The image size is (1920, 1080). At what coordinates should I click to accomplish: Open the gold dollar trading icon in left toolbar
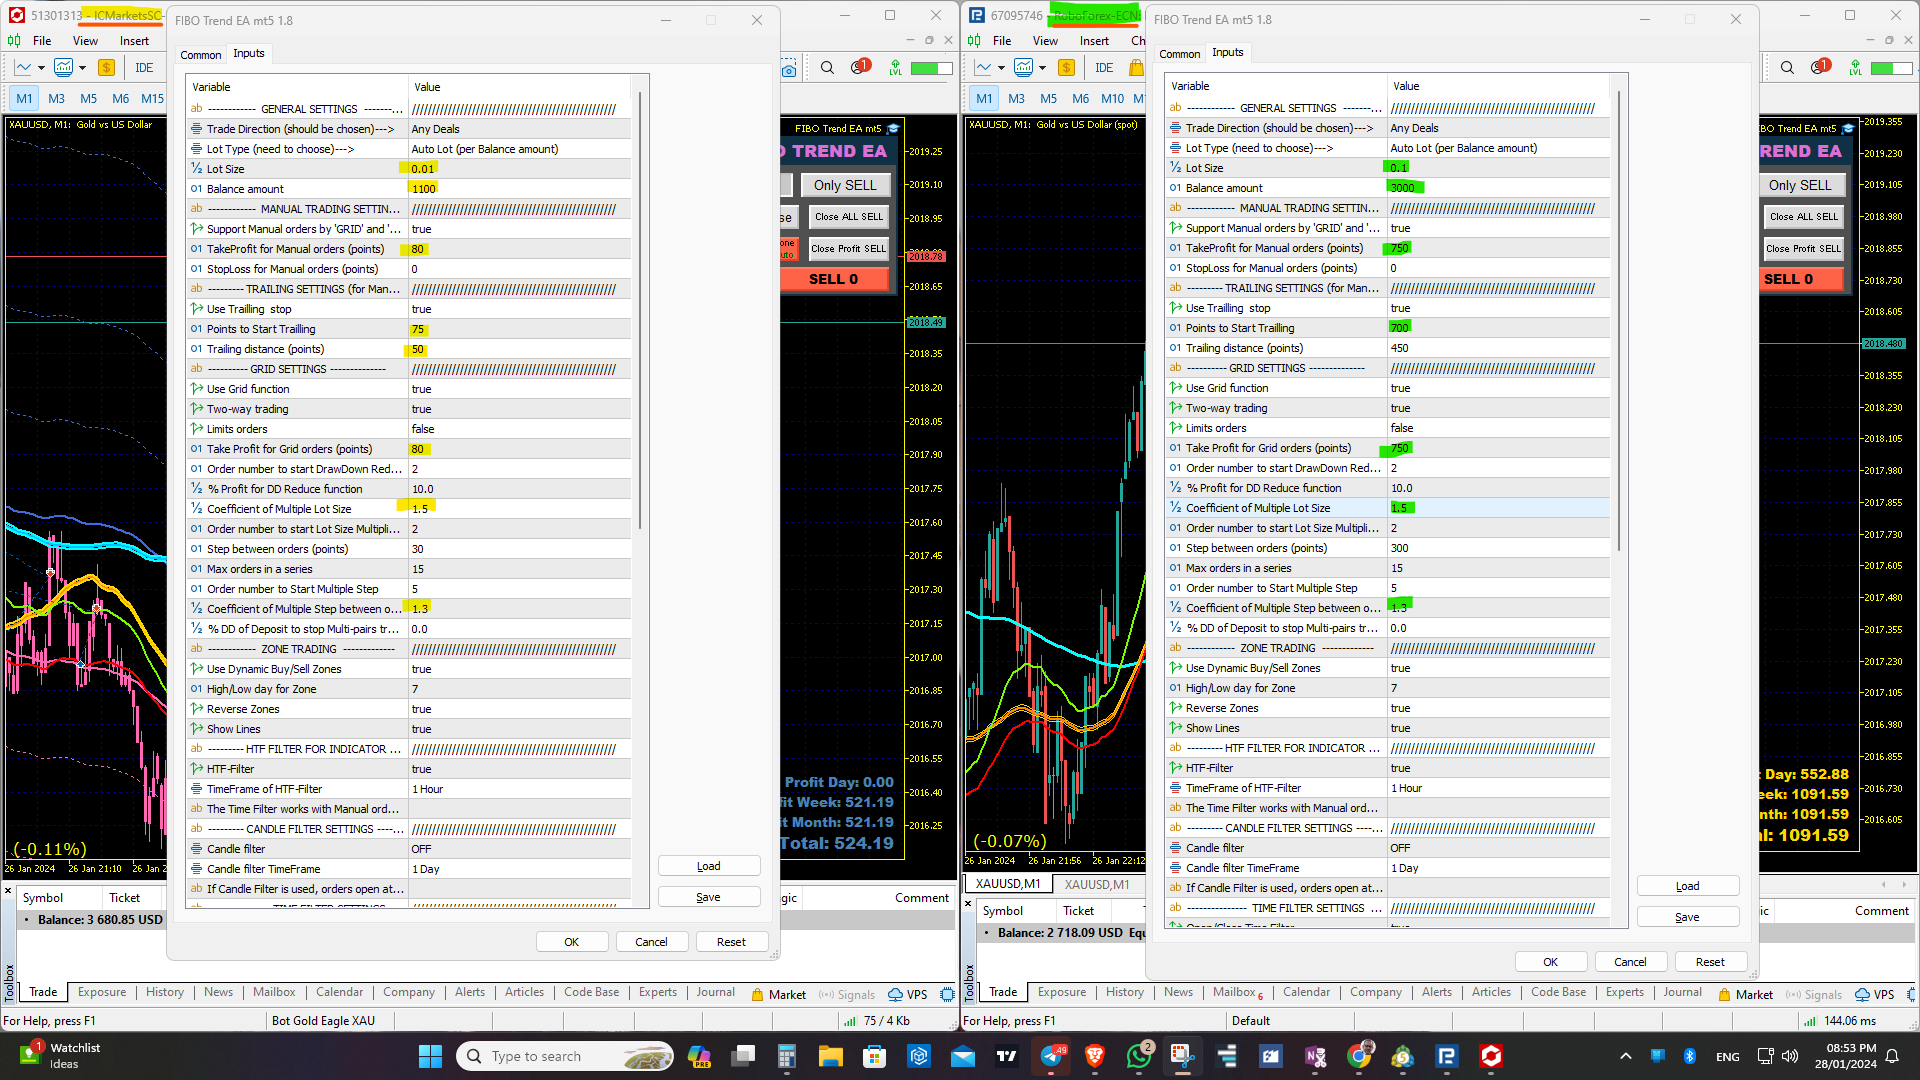106,68
